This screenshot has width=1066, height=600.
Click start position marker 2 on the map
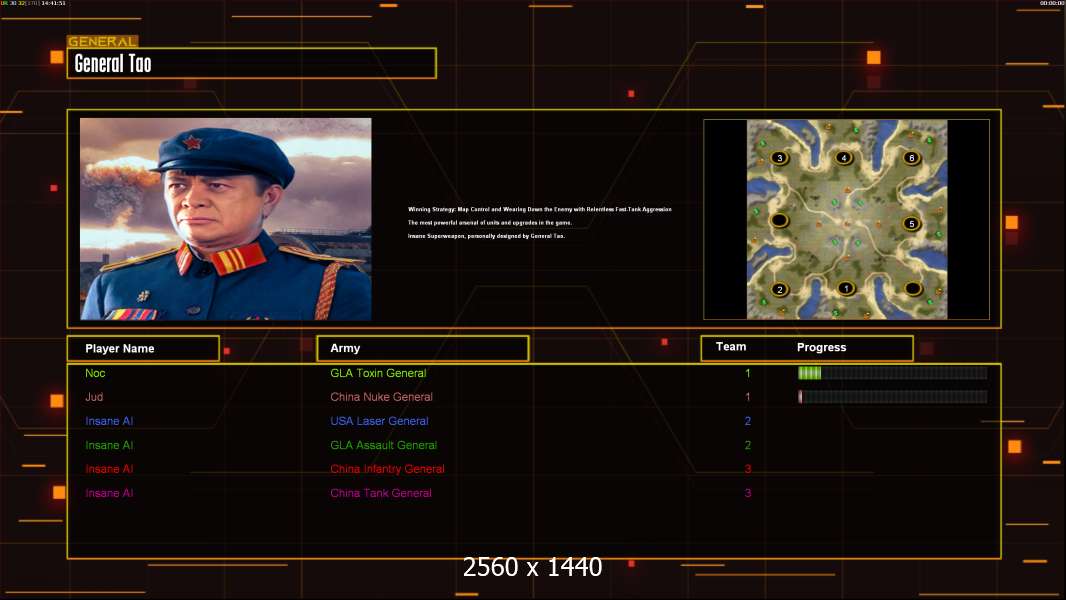tap(780, 289)
